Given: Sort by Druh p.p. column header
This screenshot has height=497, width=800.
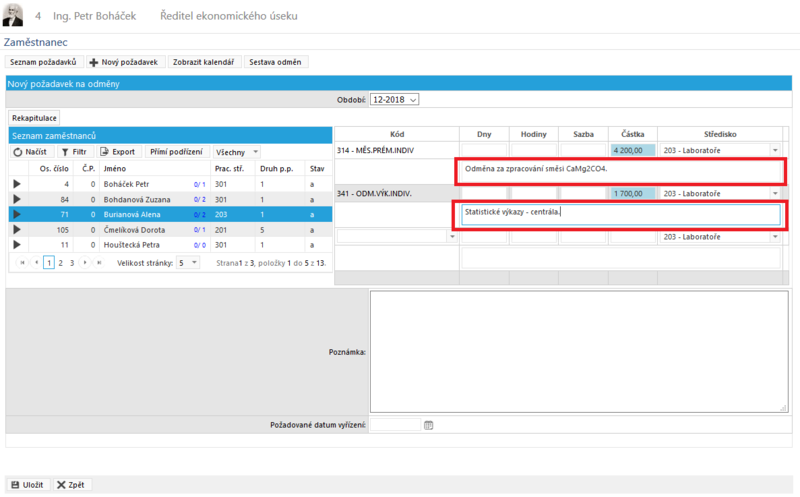Looking at the screenshot, I should point(277,169).
